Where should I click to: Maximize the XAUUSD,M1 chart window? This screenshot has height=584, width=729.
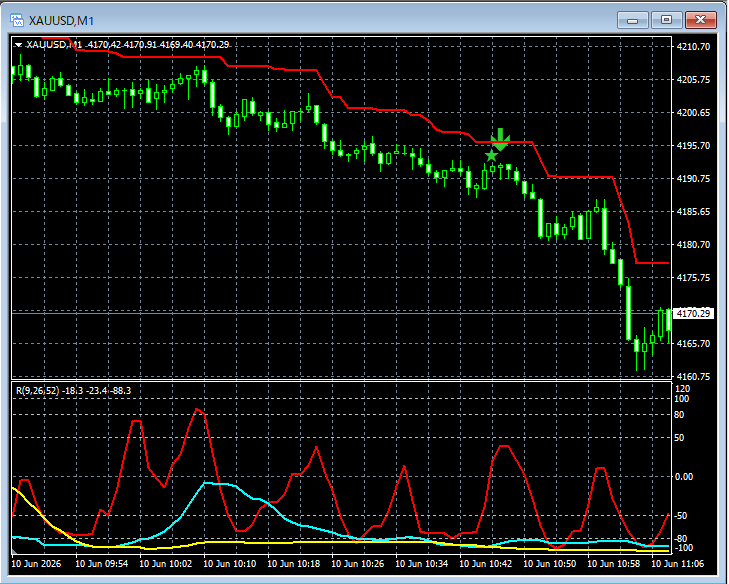click(666, 20)
